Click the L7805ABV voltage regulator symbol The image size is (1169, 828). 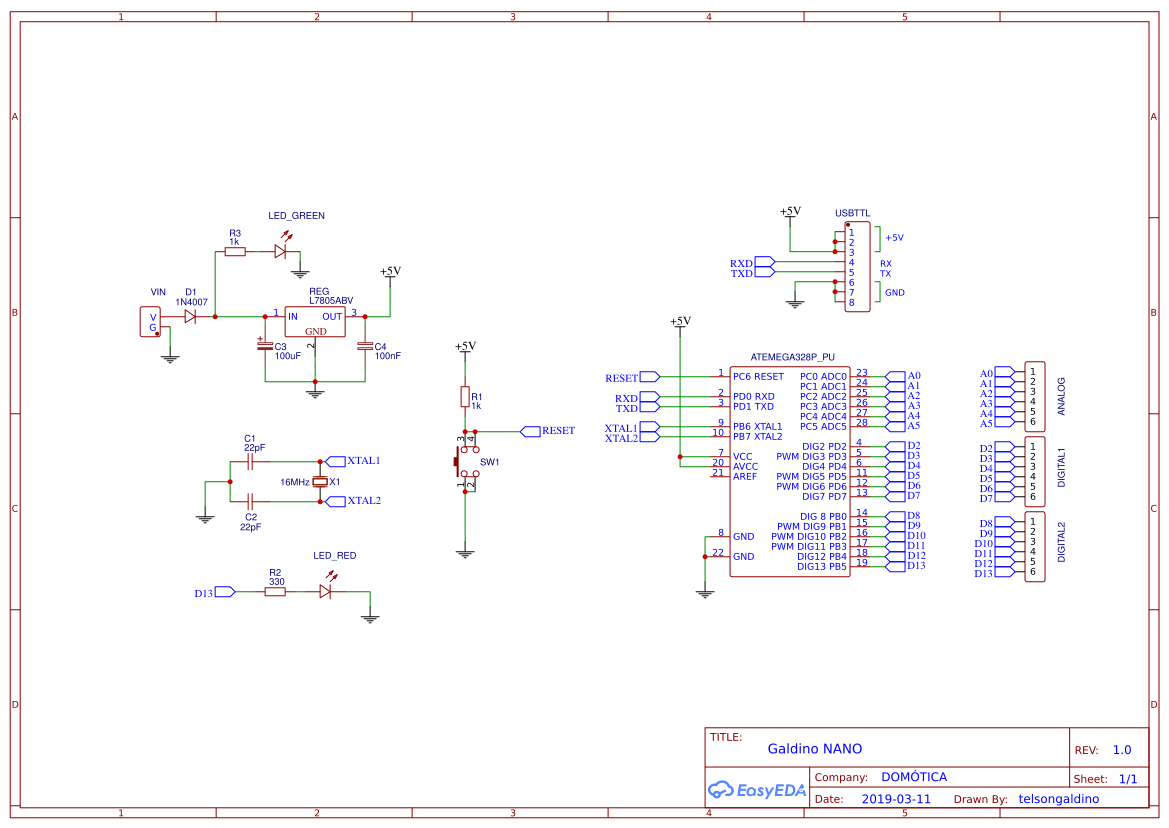[x=314, y=323]
